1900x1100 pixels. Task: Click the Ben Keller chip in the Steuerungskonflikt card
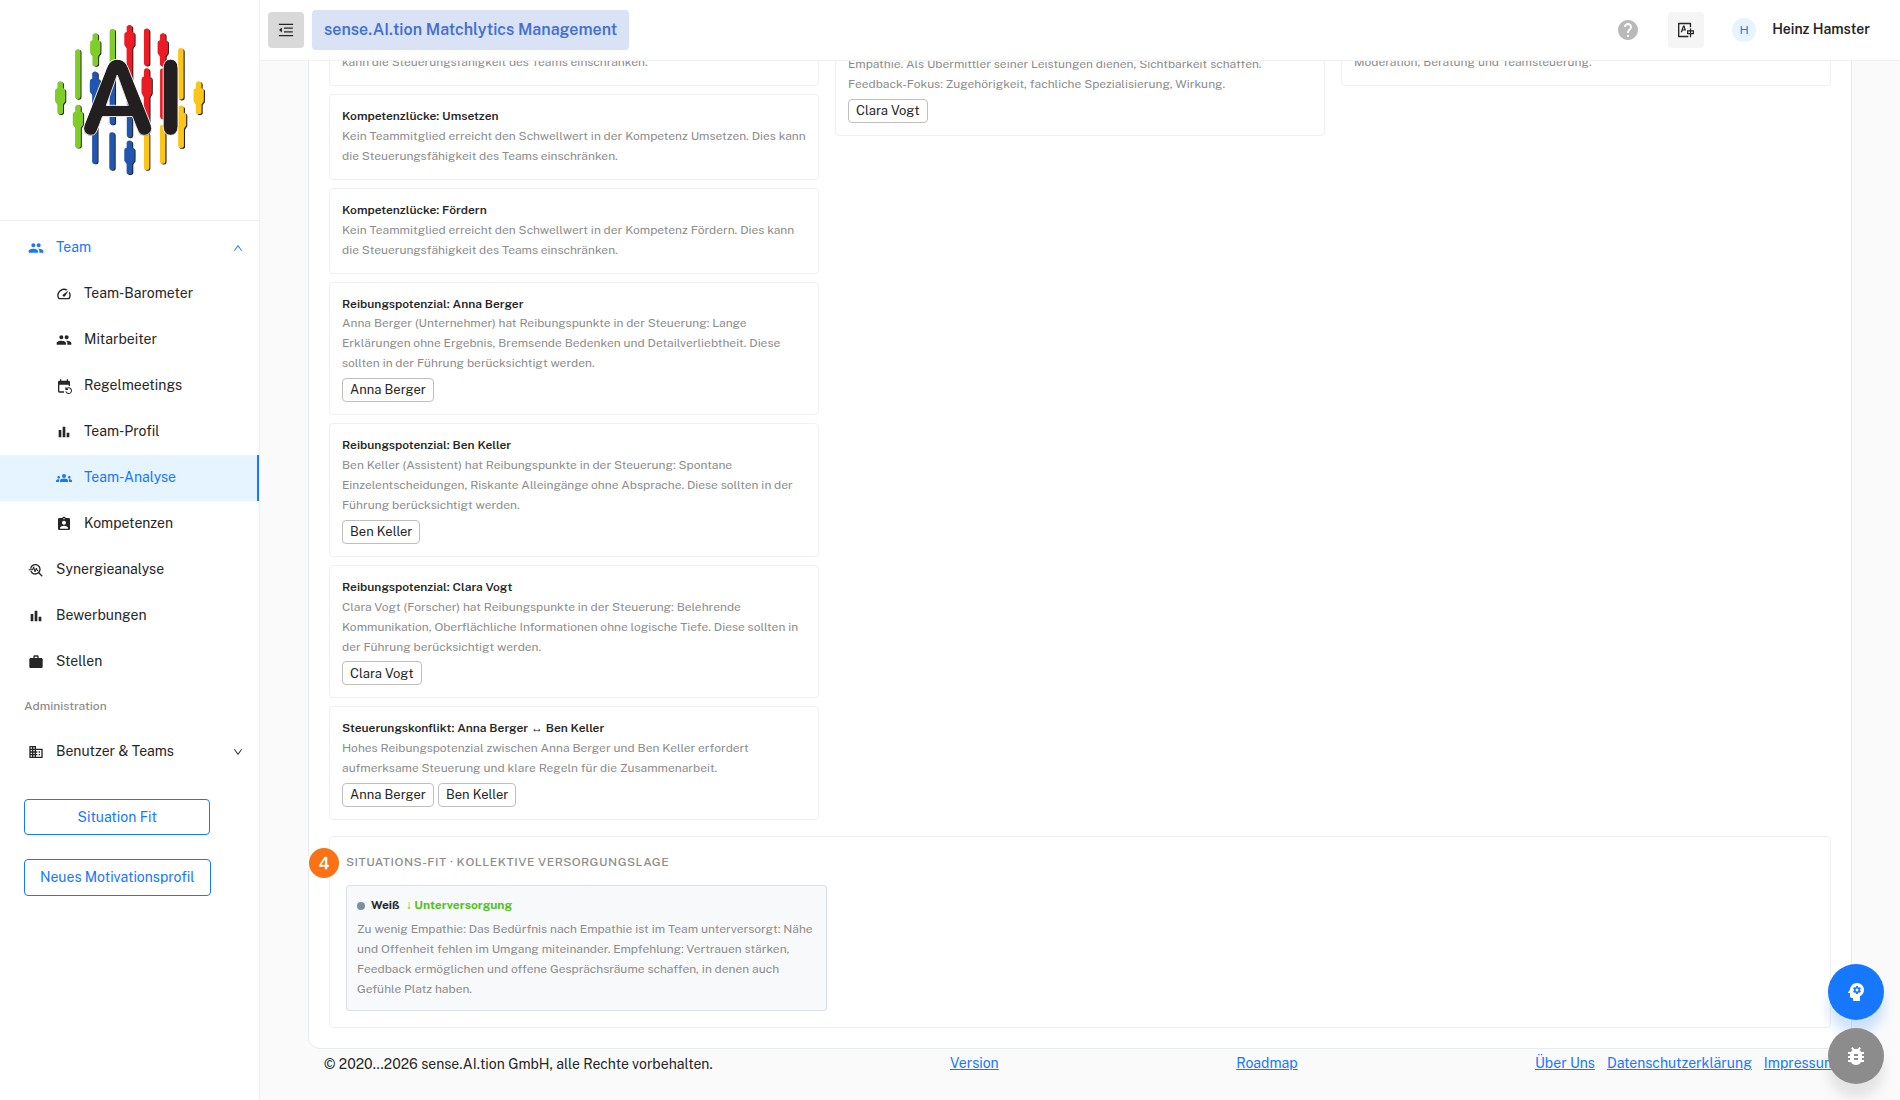coord(477,795)
